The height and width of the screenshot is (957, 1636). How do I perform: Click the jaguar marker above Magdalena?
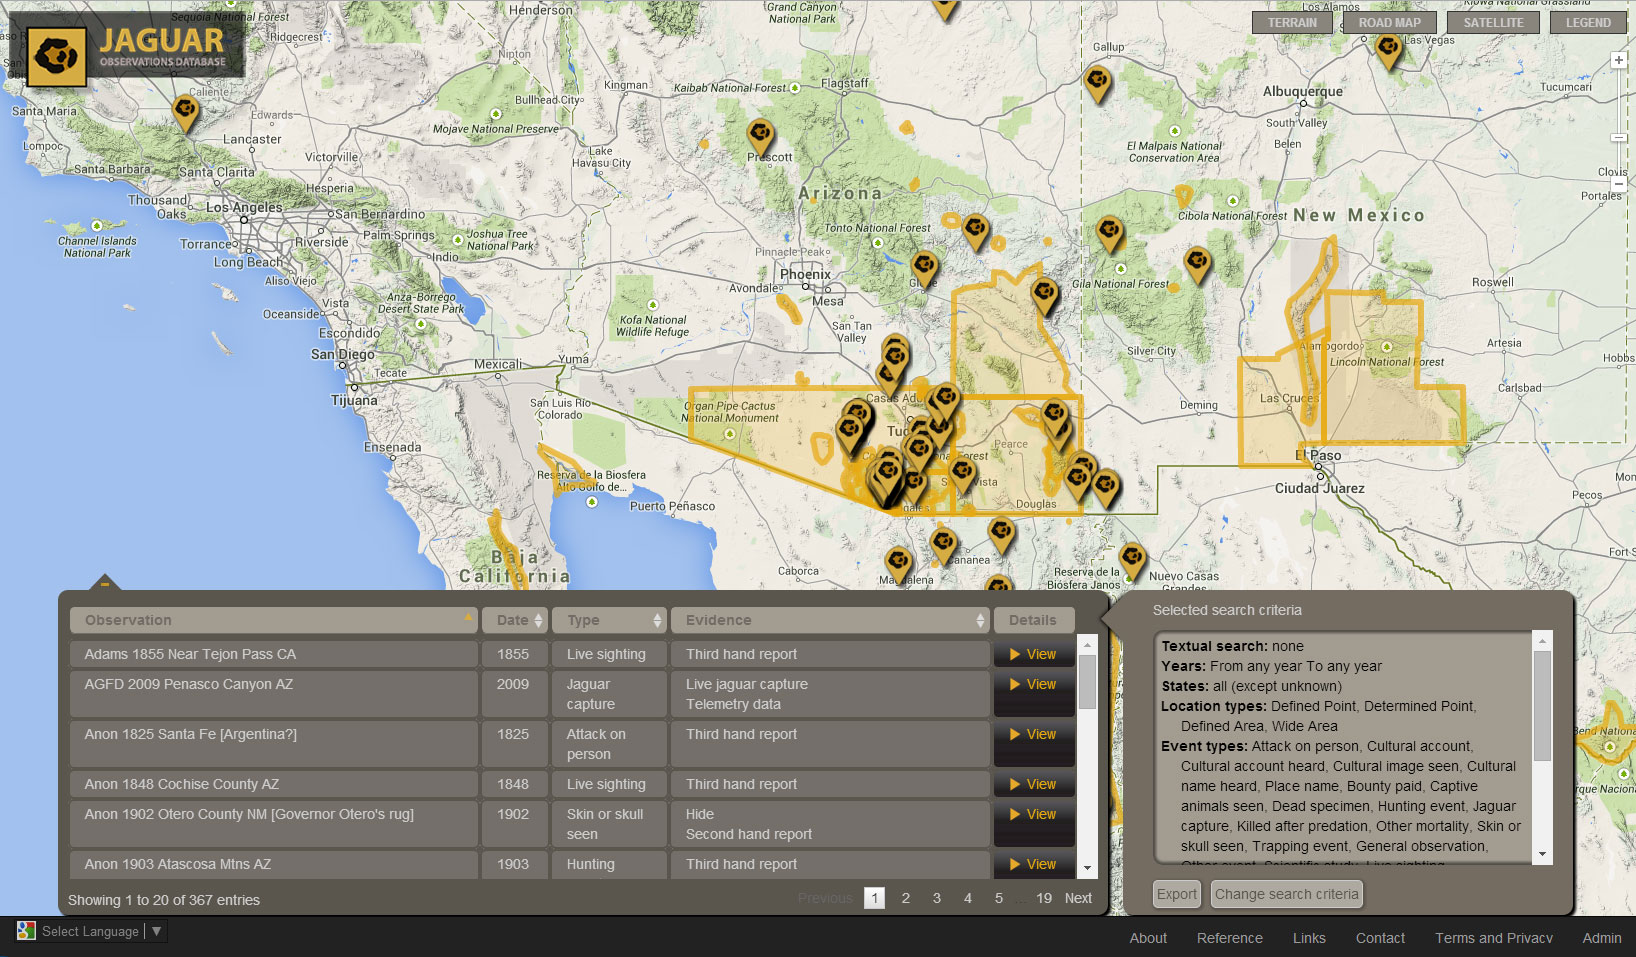point(899,565)
